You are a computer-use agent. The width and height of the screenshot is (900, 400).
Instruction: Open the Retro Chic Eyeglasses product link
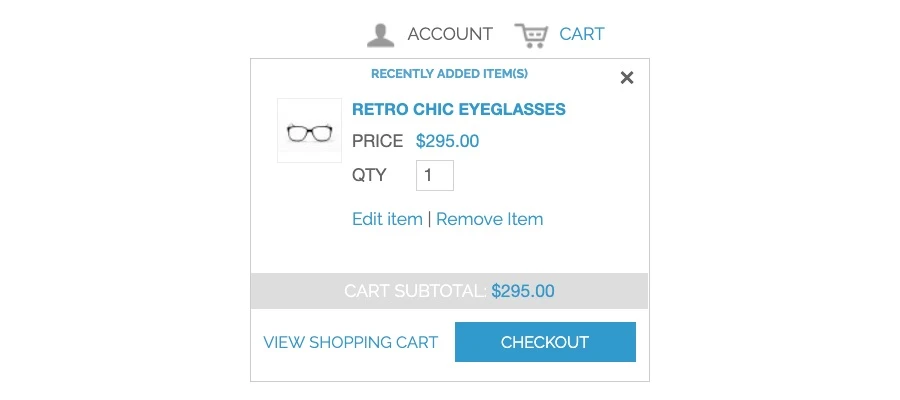point(459,110)
